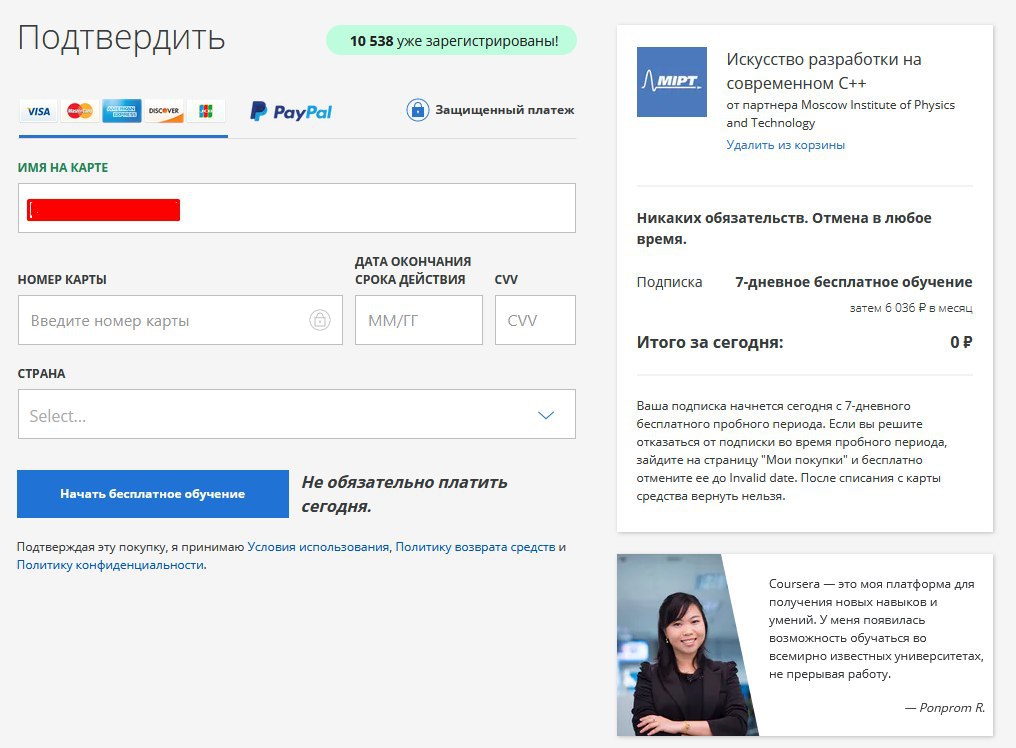Click the secure payment lock icon

(418, 110)
